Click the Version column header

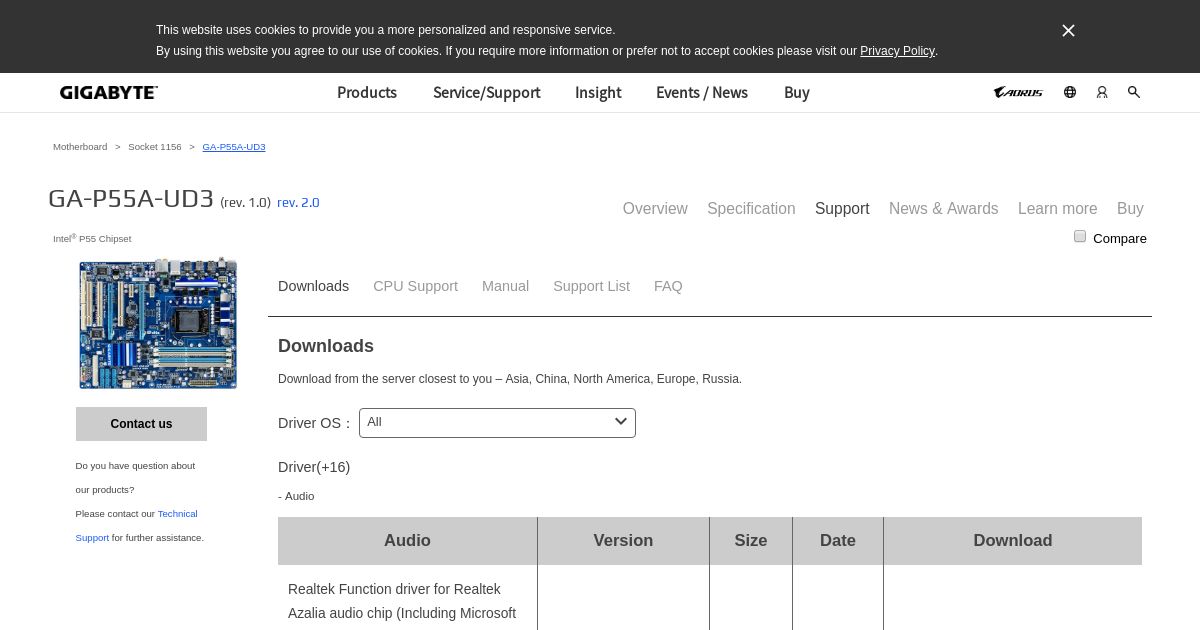(623, 540)
